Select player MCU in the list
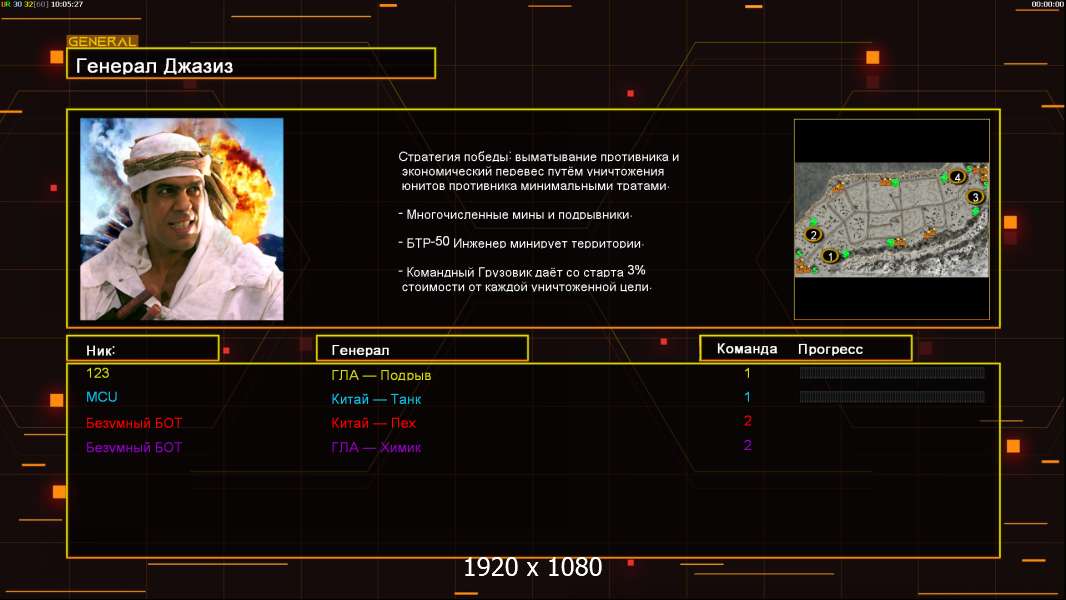Viewport: 1066px width, 600px height. [102, 397]
